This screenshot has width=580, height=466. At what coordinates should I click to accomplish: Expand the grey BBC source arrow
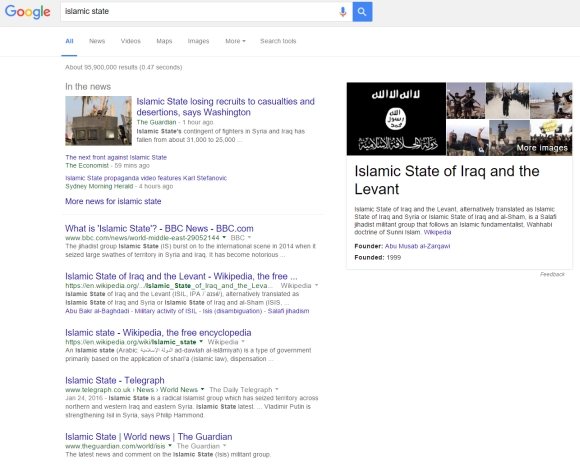(249, 237)
